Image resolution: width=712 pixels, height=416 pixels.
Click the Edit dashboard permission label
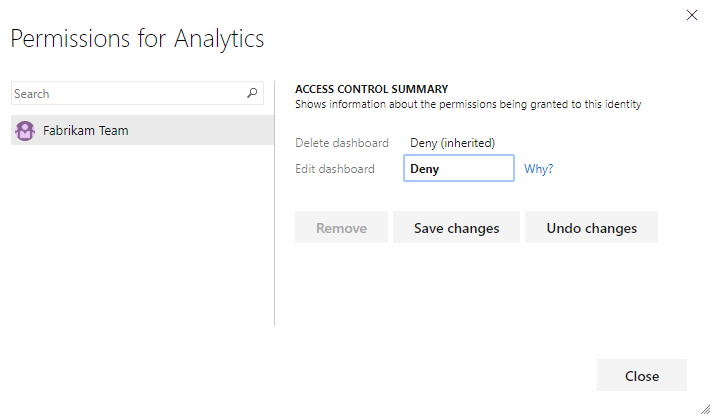[334, 169]
